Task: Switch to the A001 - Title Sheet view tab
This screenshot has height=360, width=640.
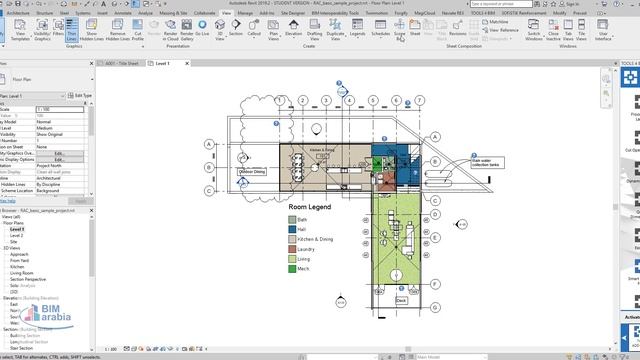Action: point(121,63)
